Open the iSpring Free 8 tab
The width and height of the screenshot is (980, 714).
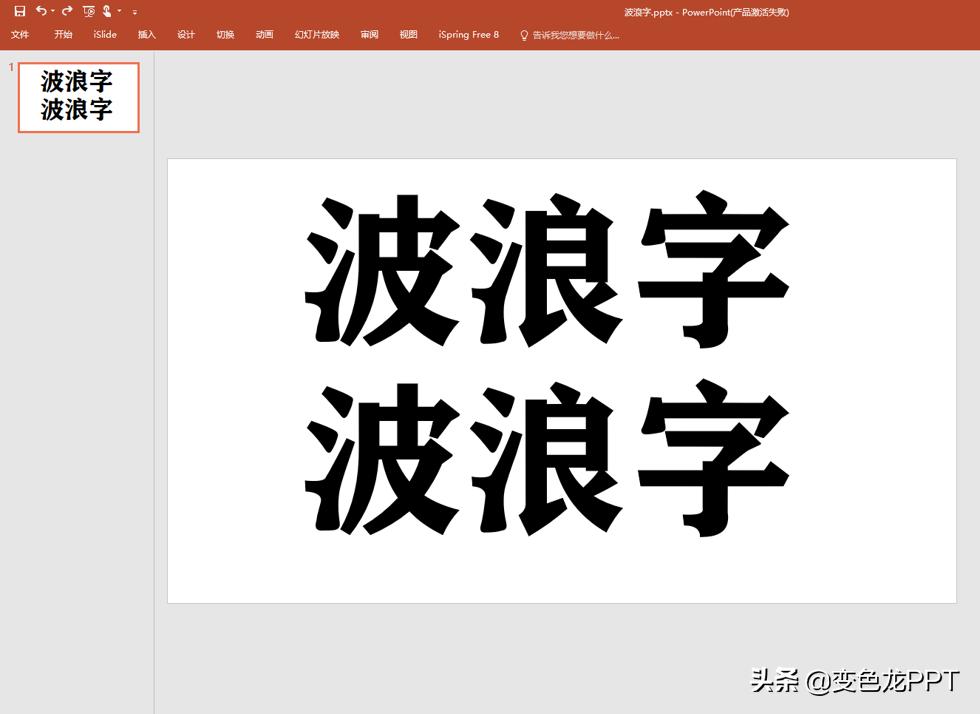tap(468, 33)
